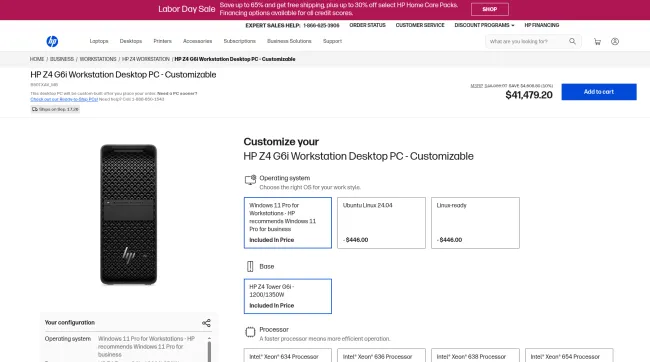650x362 pixels.
Task: Open the account profile icon
Action: point(615,41)
